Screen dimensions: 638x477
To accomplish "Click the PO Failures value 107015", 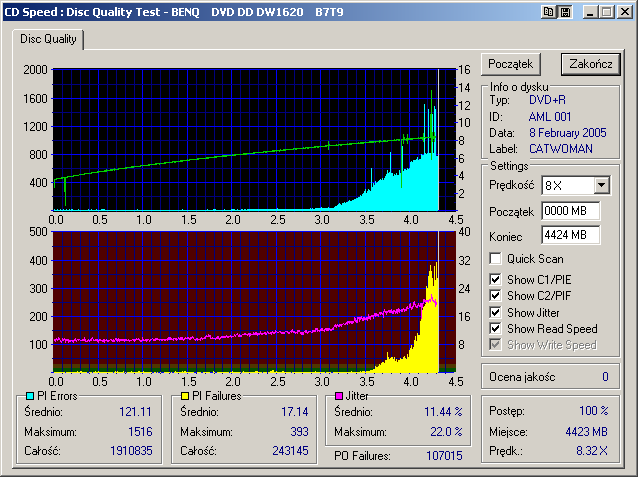I will tap(444, 456).
